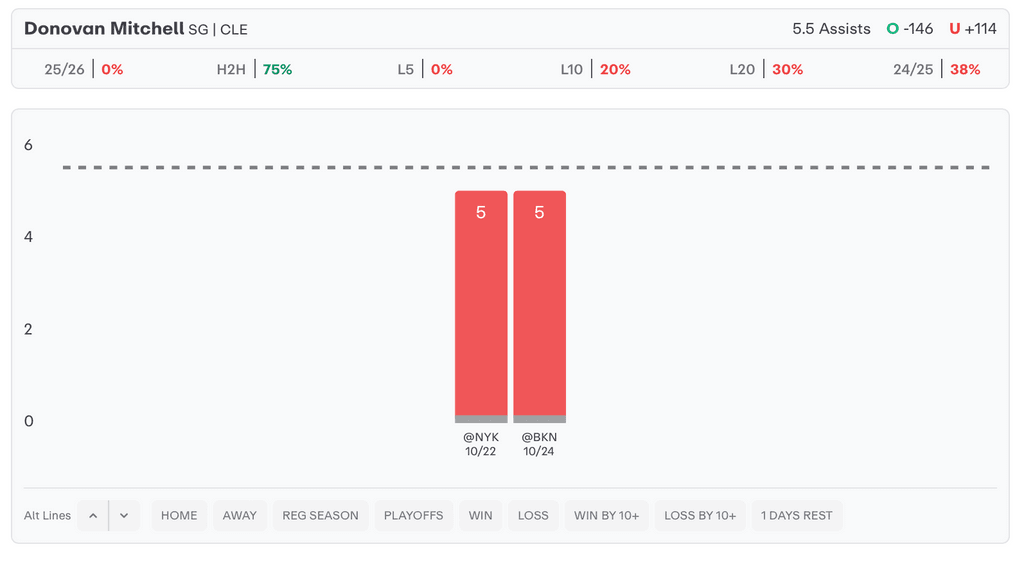Filter games by WIN

pyautogui.click(x=481, y=516)
